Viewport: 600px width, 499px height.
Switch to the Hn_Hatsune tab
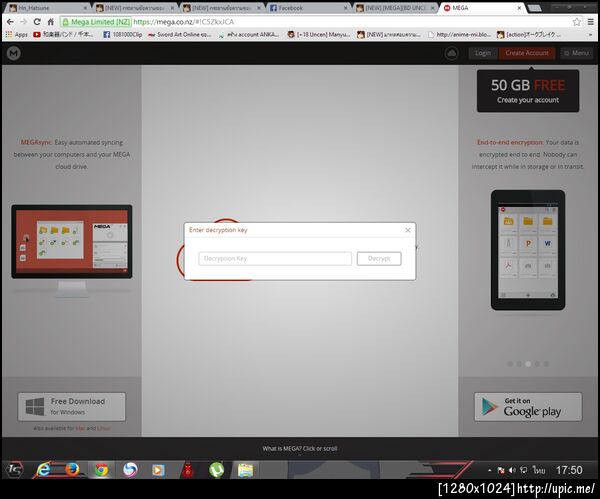click(48, 8)
